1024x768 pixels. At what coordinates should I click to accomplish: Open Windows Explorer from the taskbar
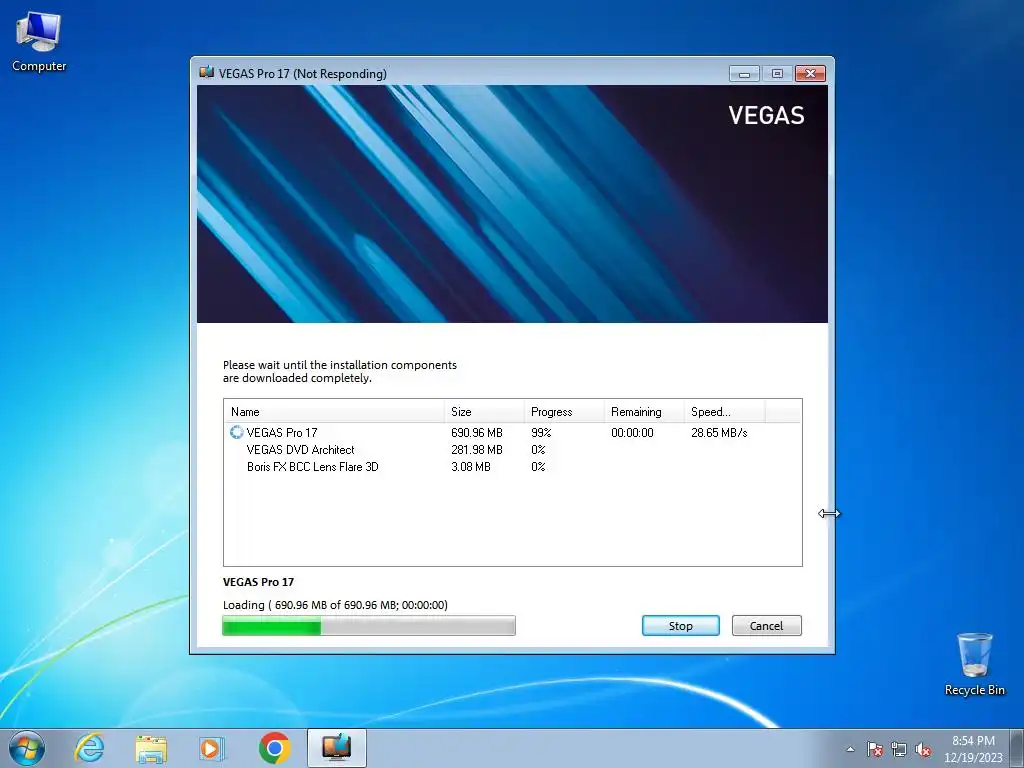coord(151,748)
